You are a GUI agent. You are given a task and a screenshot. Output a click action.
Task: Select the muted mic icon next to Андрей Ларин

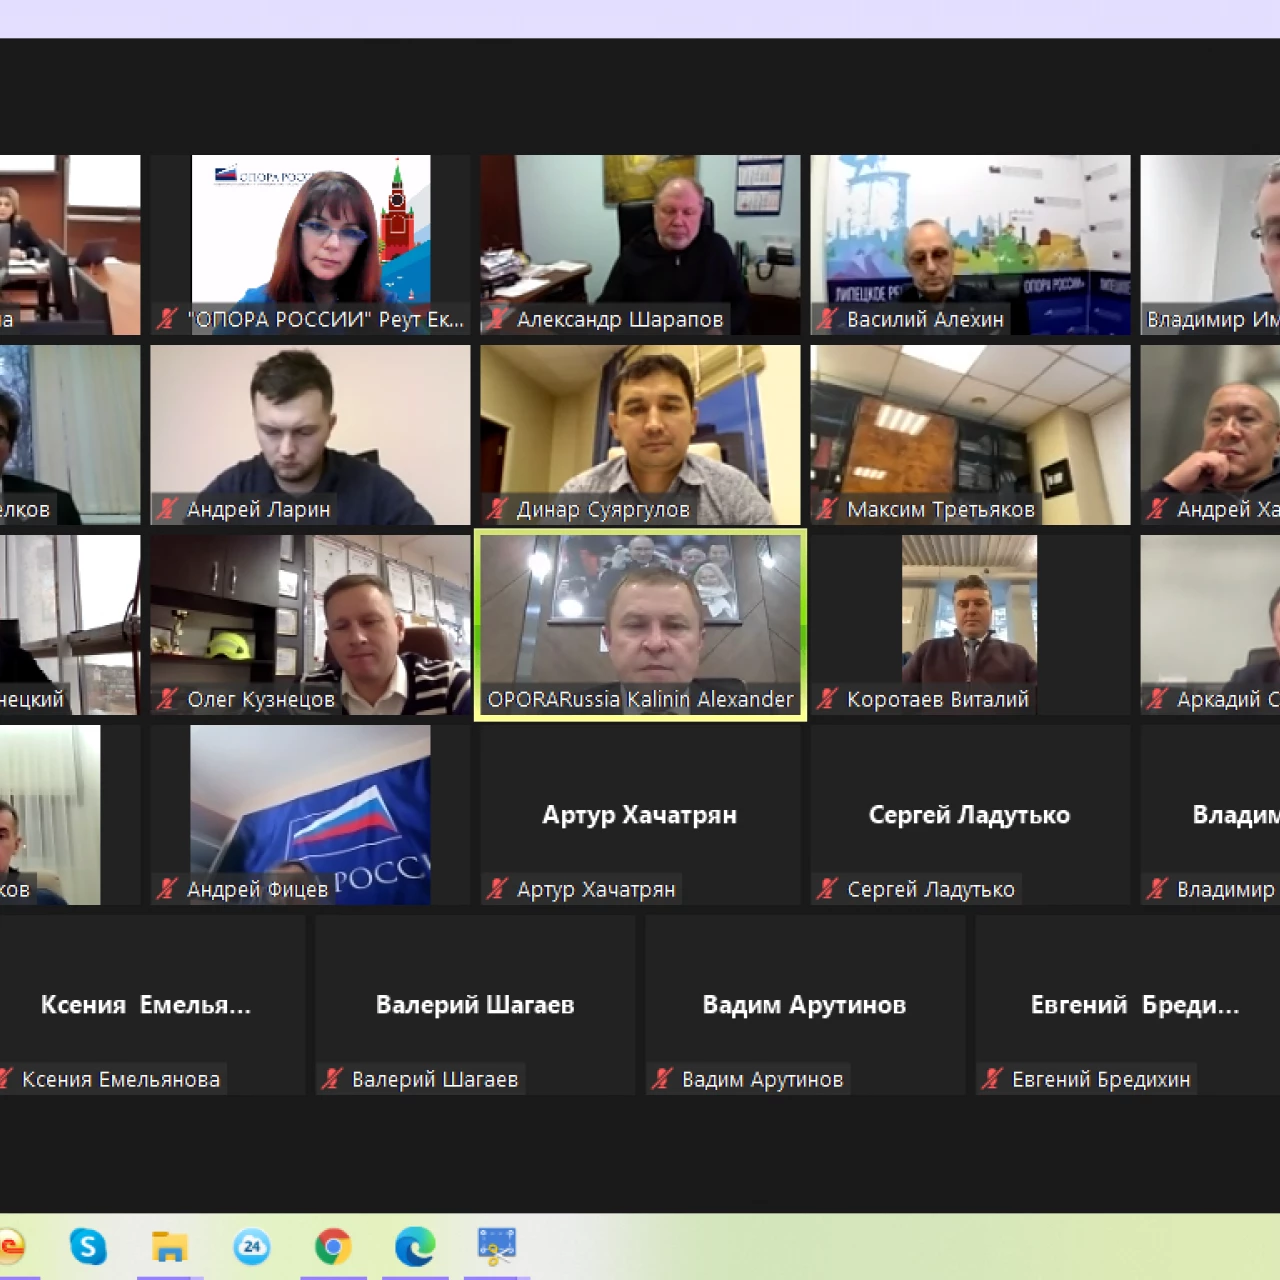point(167,509)
